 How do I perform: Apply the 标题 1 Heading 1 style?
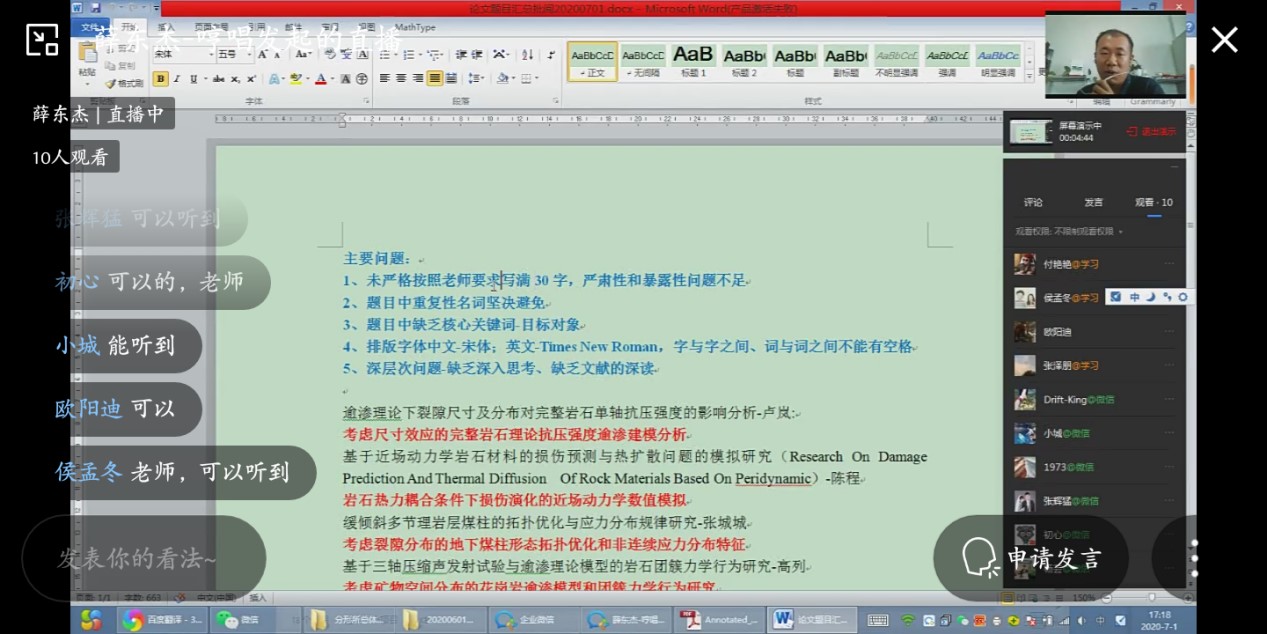(x=693, y=61)
